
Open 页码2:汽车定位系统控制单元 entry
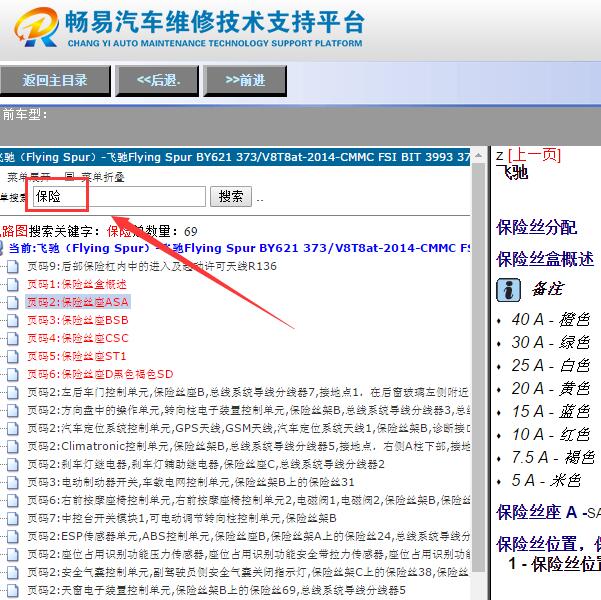(248, 428)
